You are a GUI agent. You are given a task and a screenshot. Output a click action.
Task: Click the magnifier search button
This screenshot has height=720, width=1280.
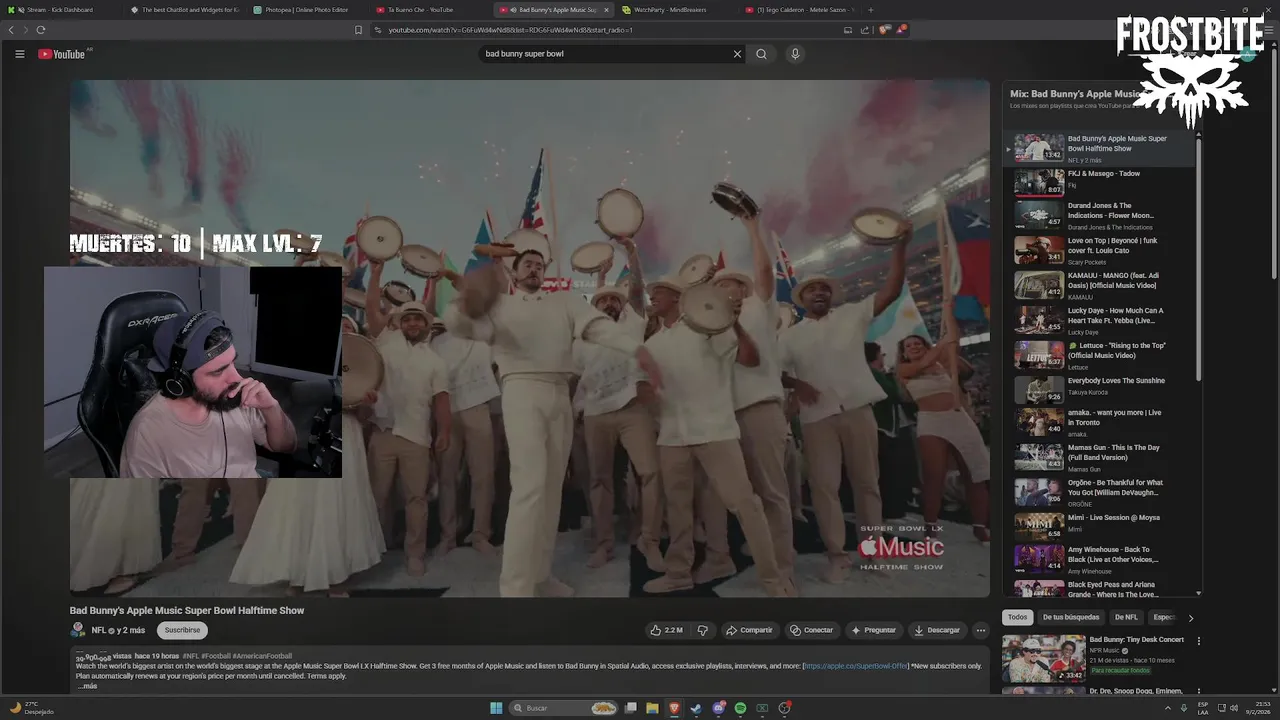pyautogui.click(x=762, y=54)
